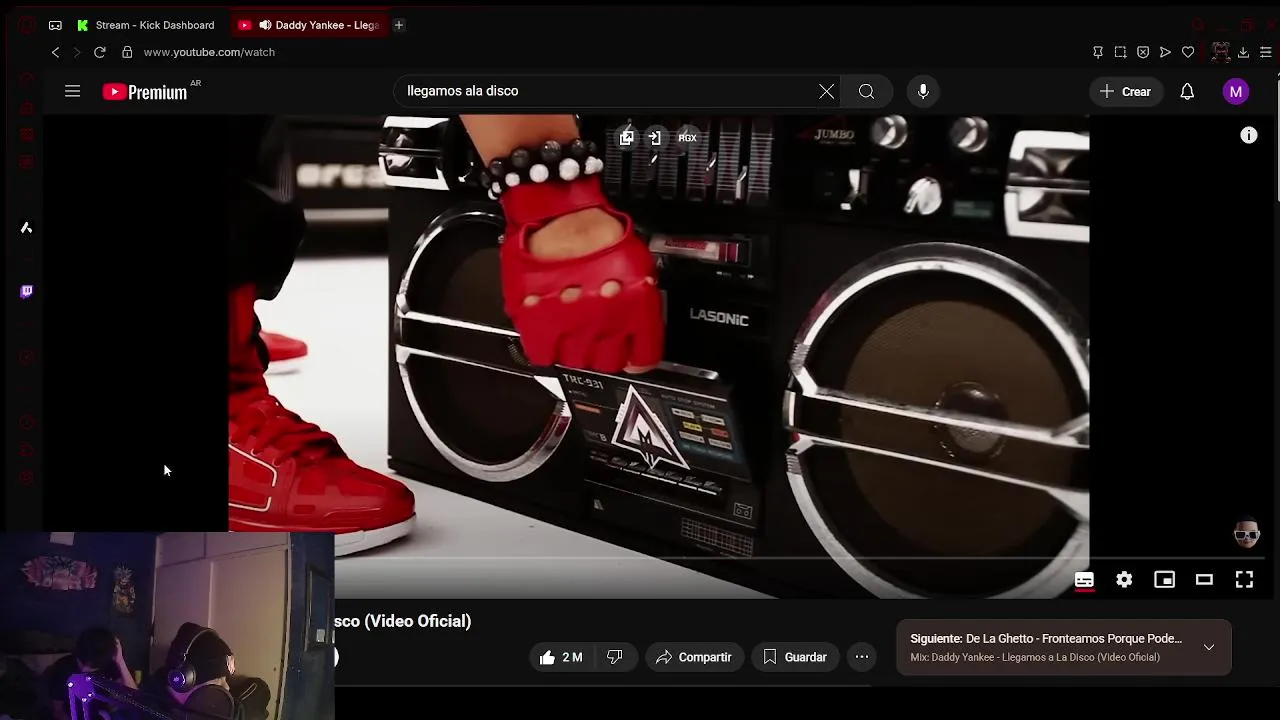Enter fullscreen video mode
The width and height of the screenshot is (1280, 720).
[x=1244, y=580]
